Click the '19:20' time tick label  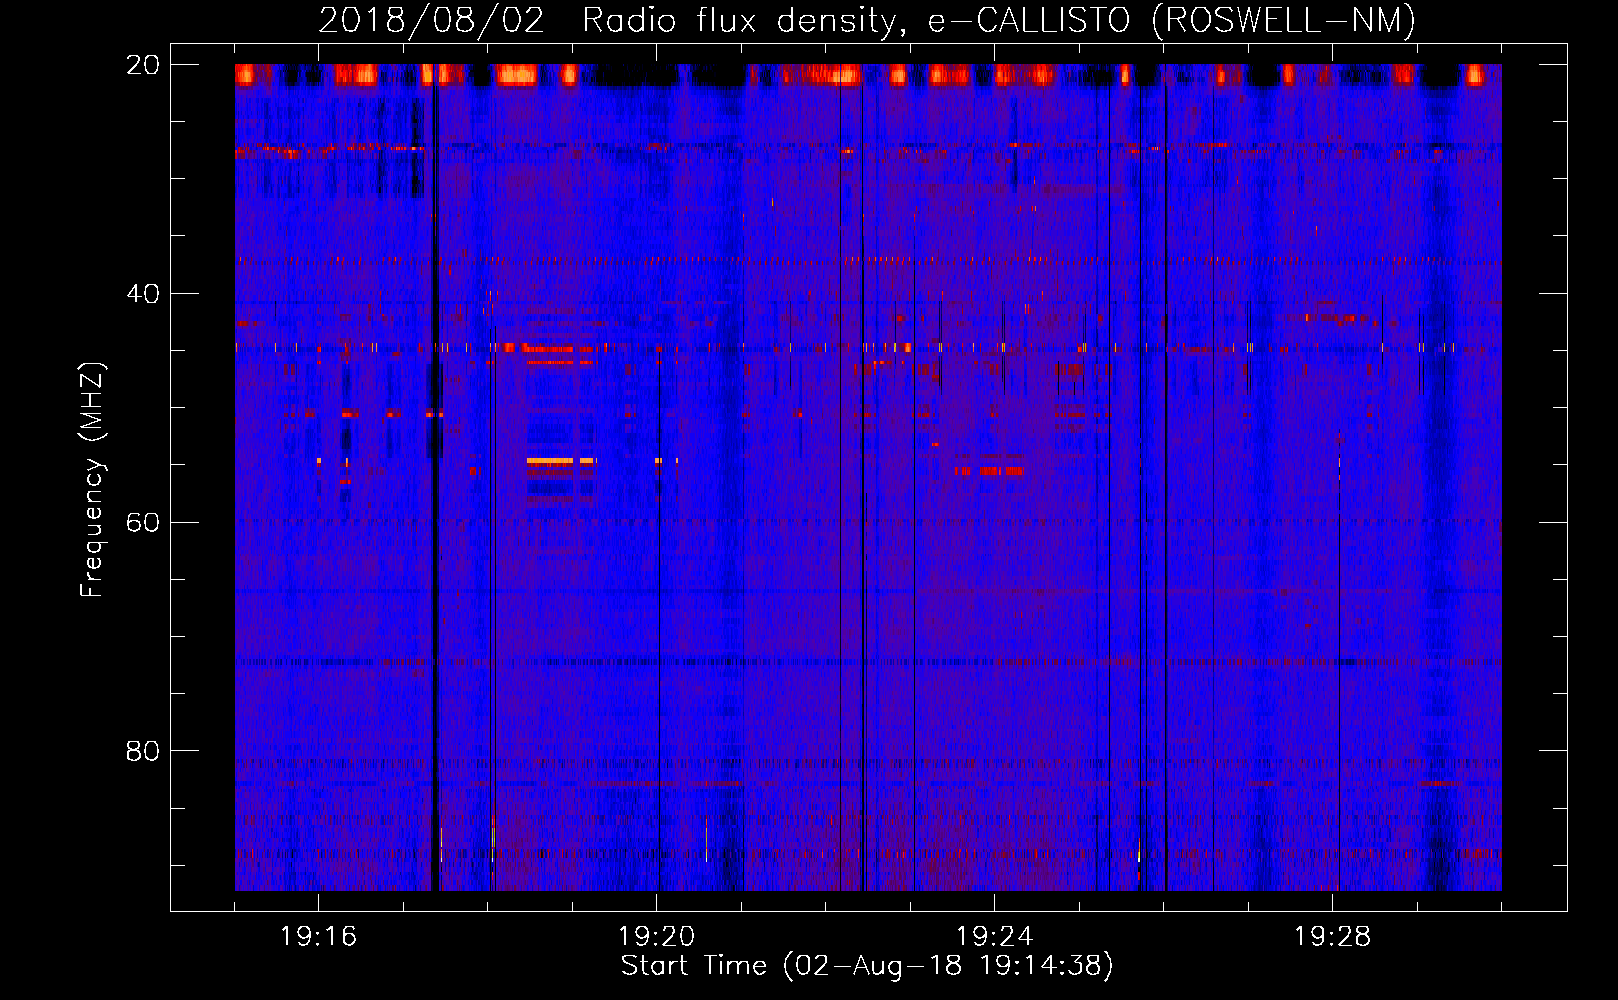[x=656, y=937]
